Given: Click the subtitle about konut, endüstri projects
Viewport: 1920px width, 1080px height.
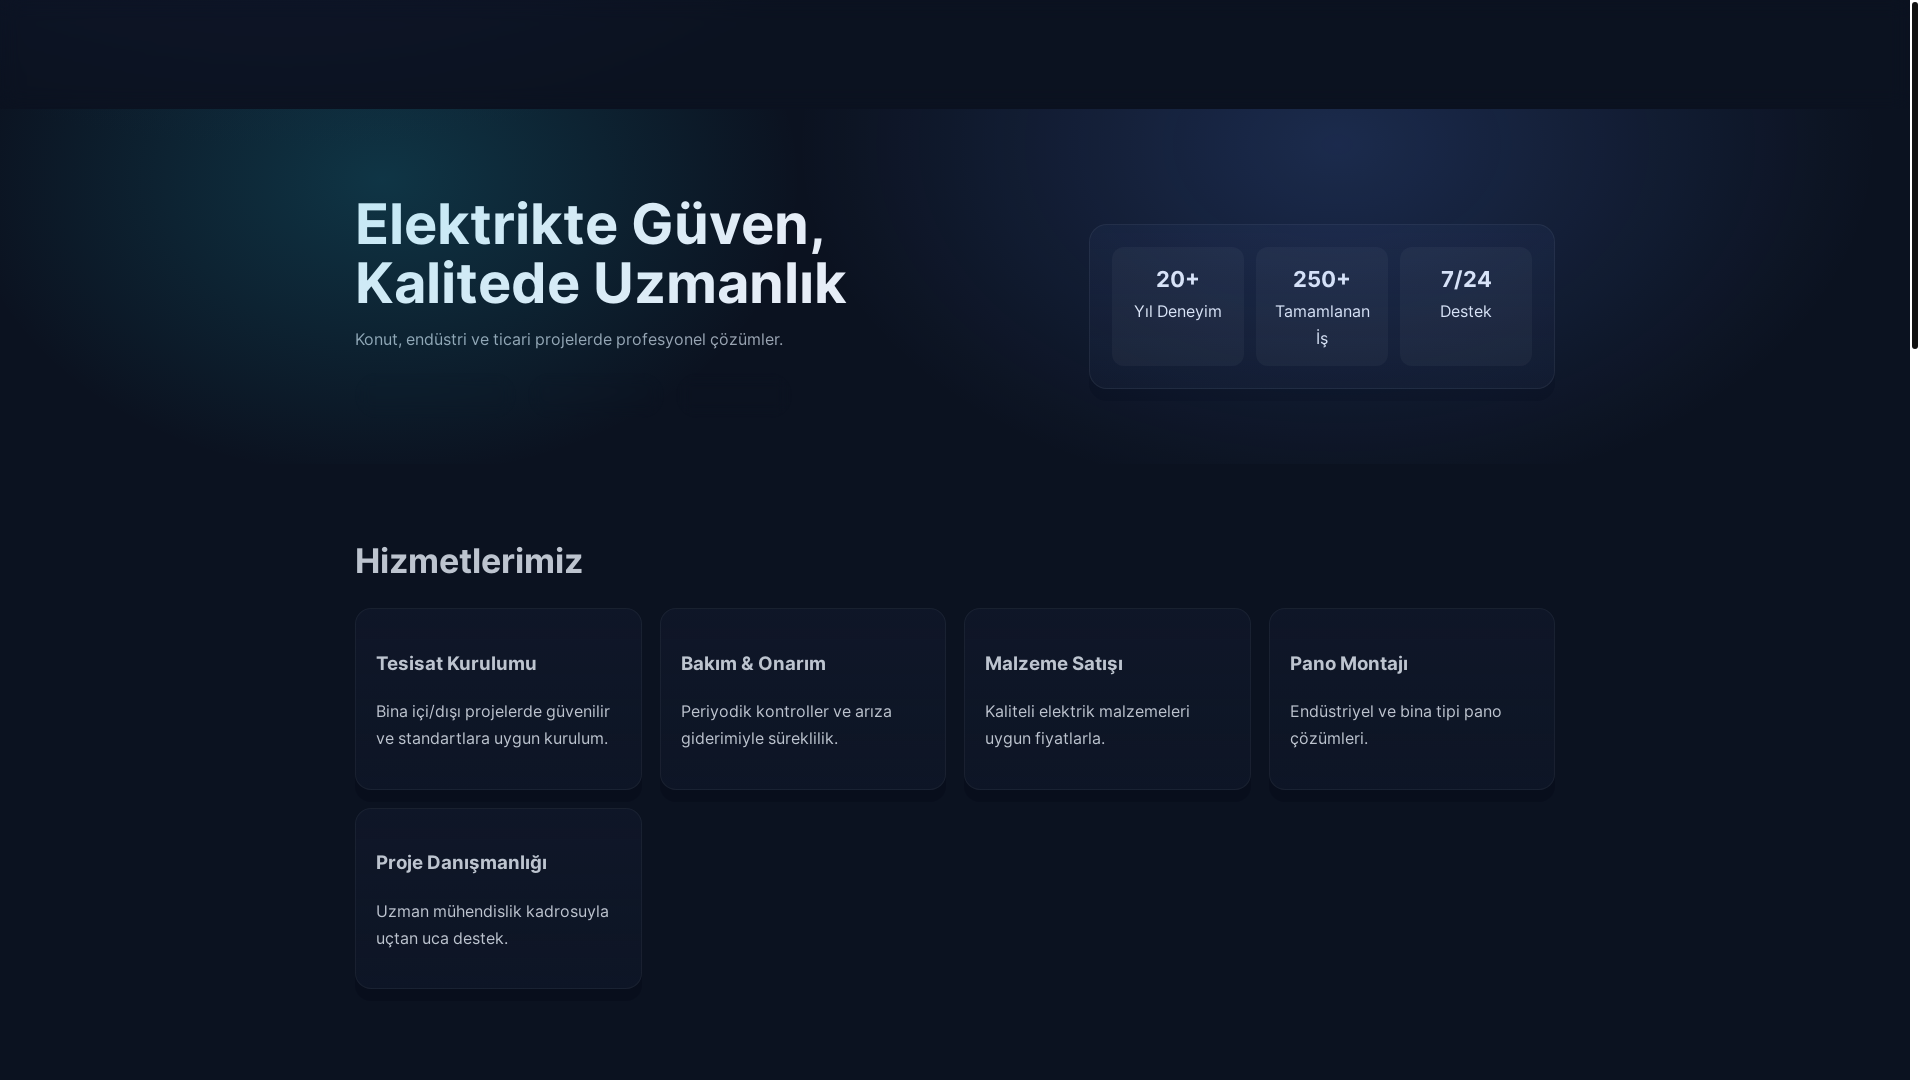Looking at the screenshot, I should point(569,339).
